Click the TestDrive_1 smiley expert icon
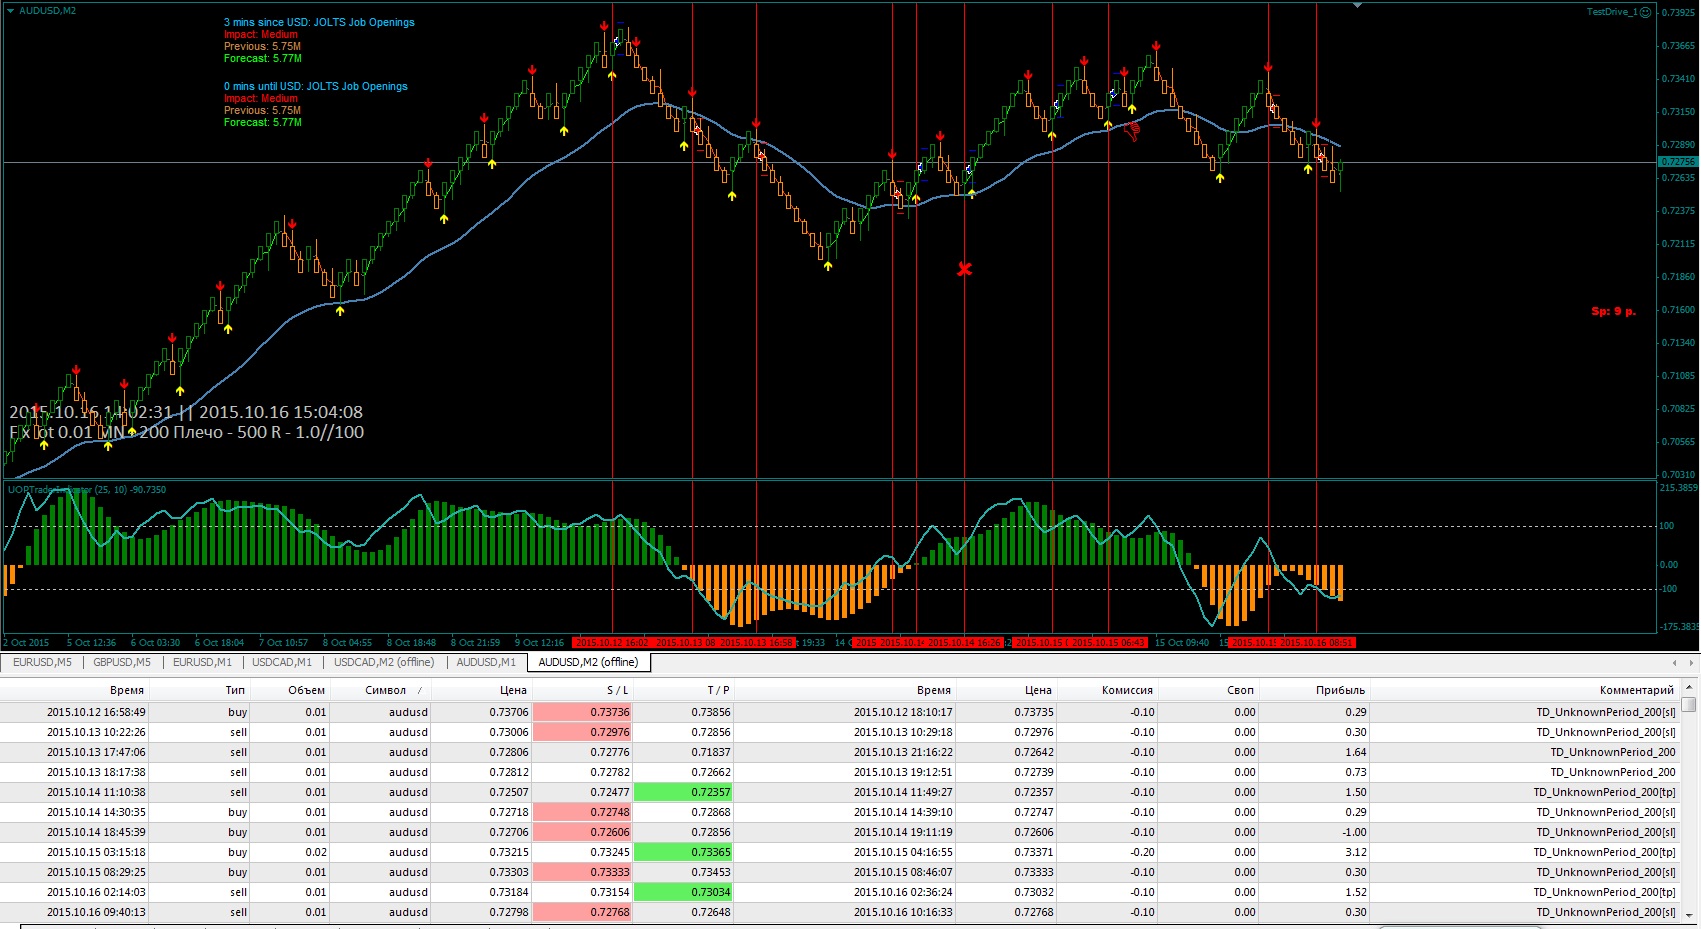Image resolution: width=1701 pixels, height=929 pixels. coord(1646,12)
